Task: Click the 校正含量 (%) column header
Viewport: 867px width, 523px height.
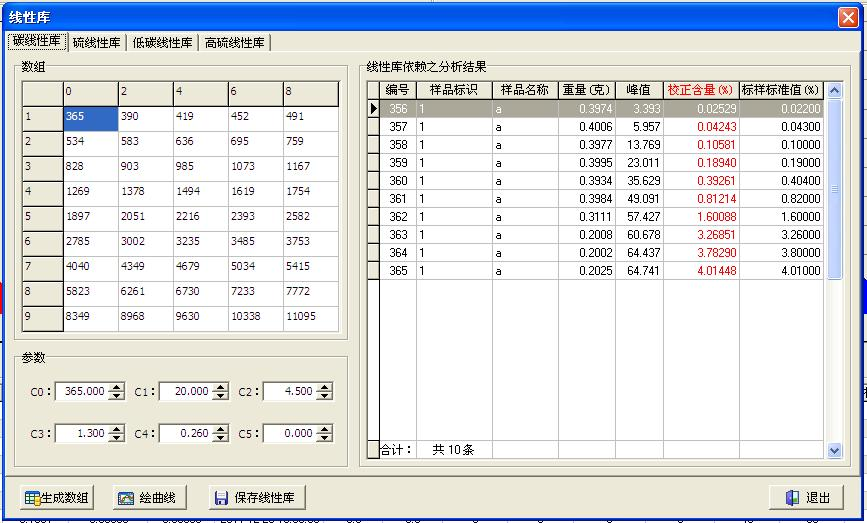Action: coord(700,90)
